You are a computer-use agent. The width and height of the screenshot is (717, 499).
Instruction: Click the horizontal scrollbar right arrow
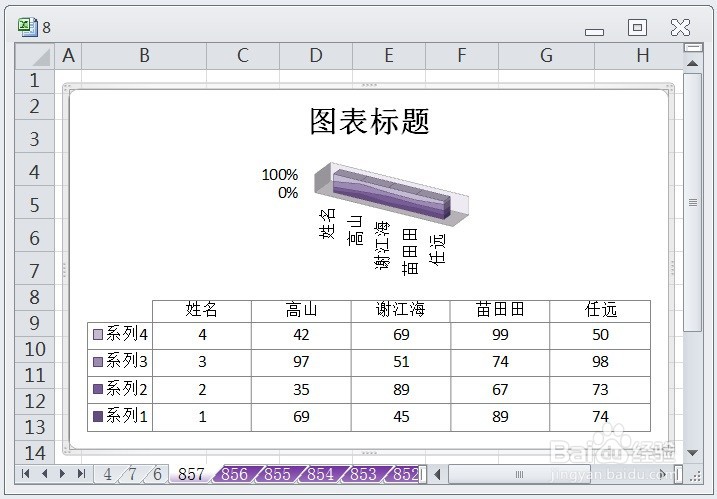[663, 474]
